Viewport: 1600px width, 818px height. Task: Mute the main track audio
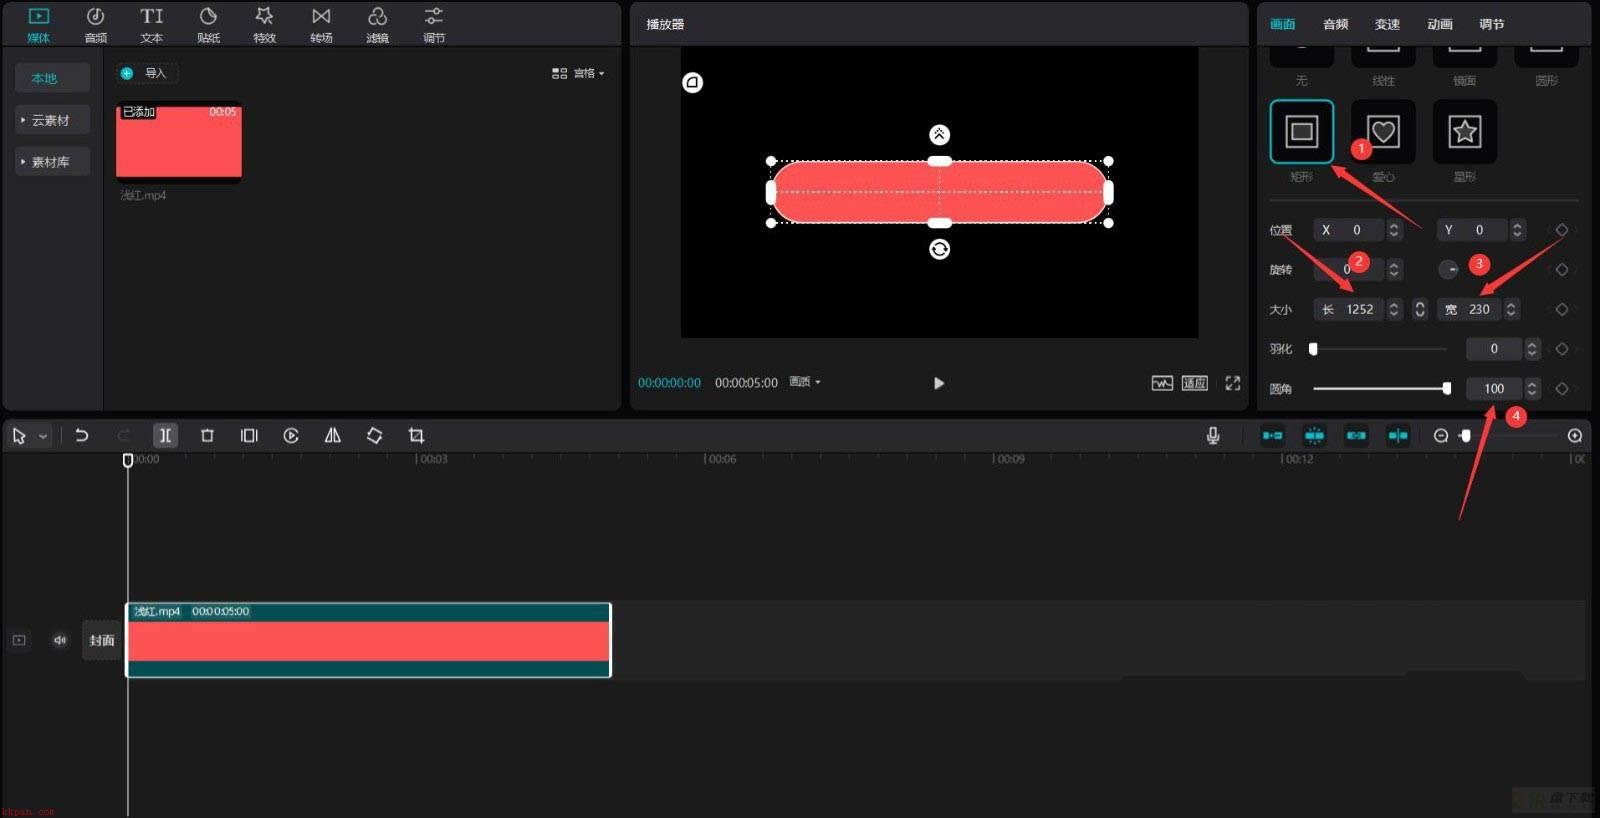pyautogui.click(x=60, y=640)
